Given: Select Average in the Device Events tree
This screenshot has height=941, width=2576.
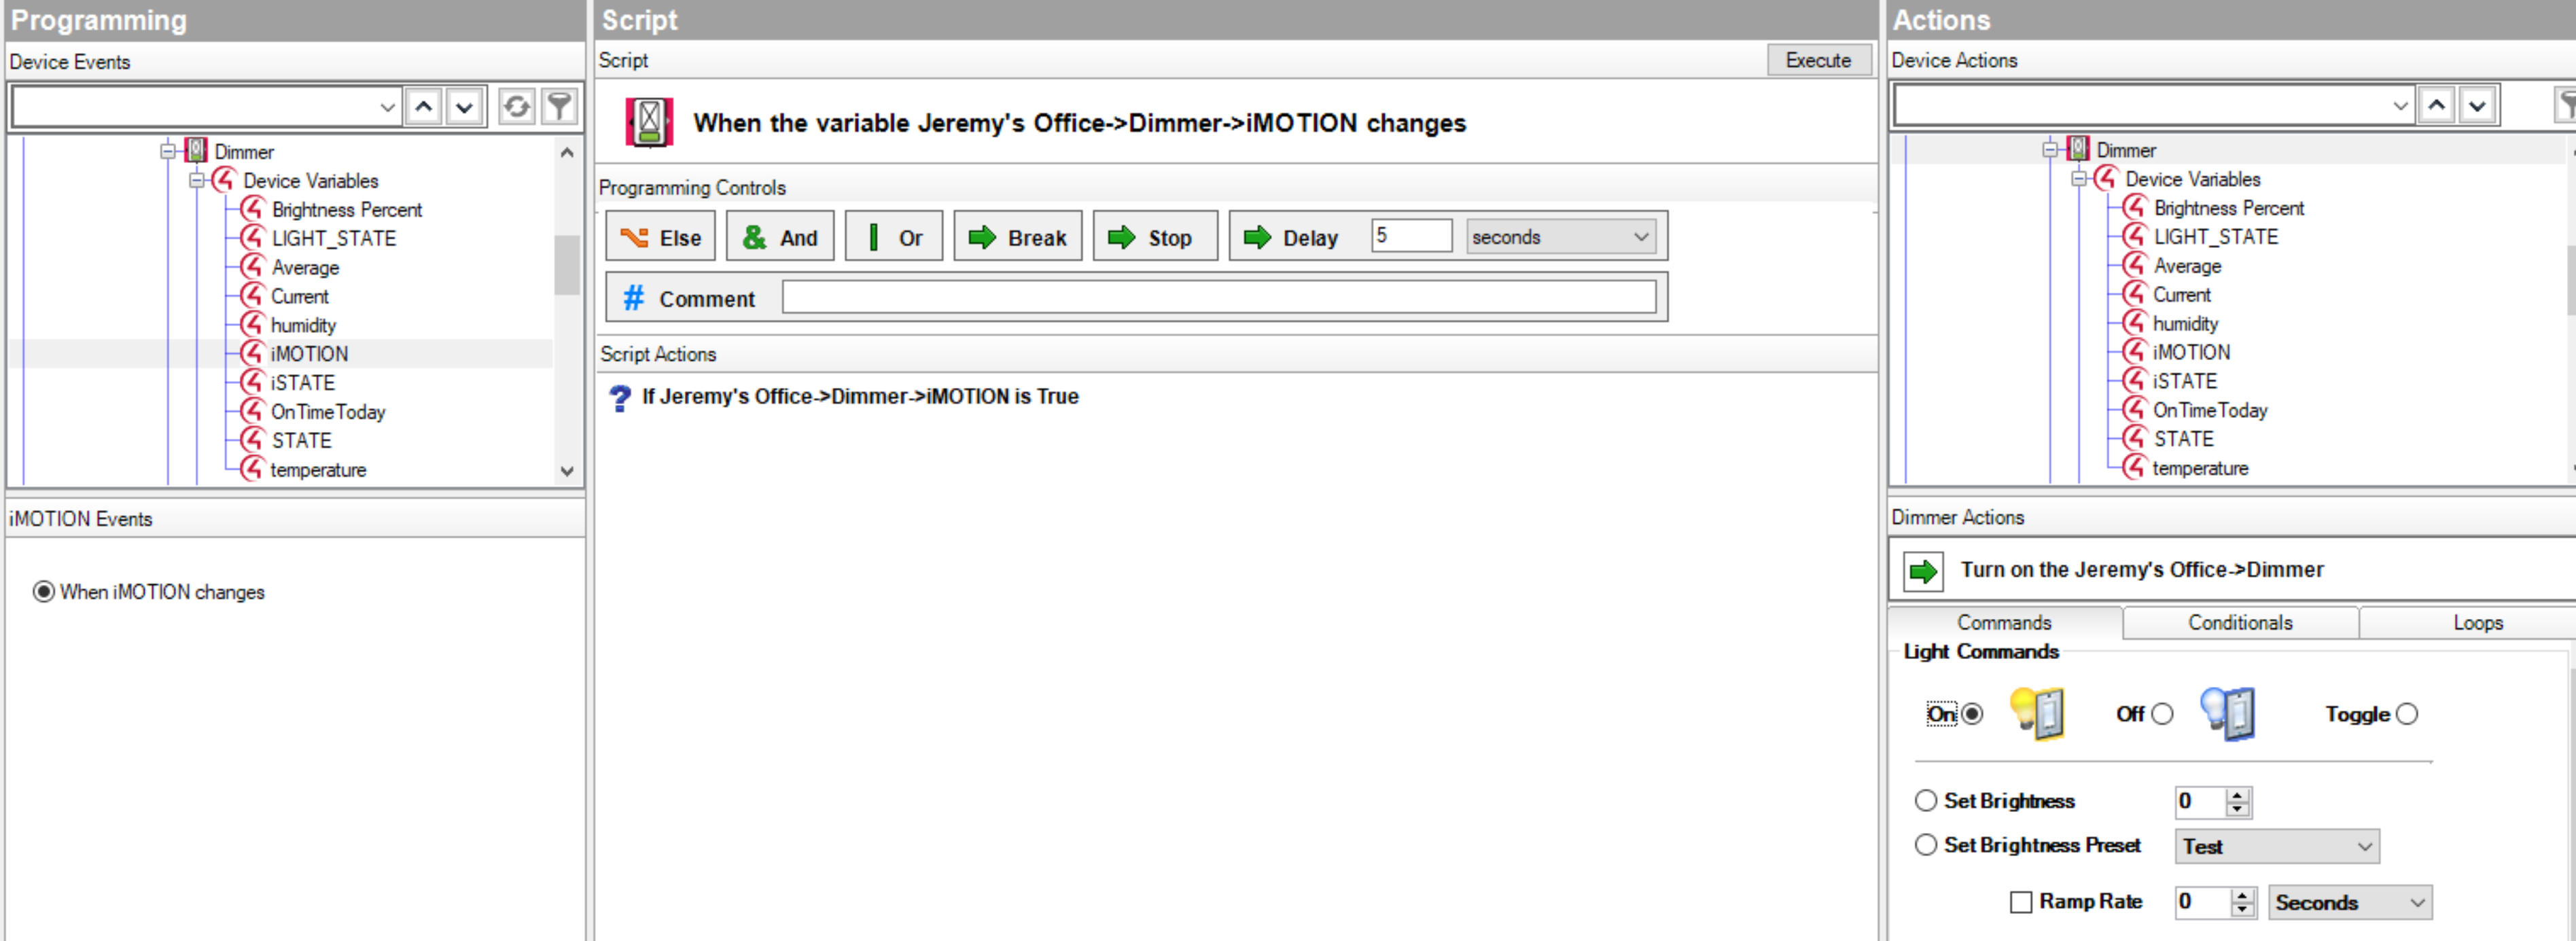Looking at the screenshot, I should tap(305, 267).
